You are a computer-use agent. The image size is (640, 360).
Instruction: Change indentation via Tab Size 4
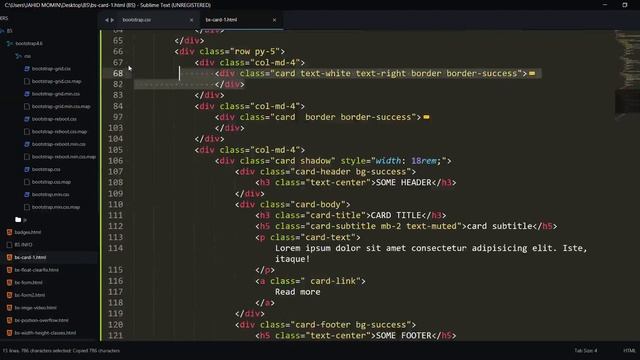[586, 351]
